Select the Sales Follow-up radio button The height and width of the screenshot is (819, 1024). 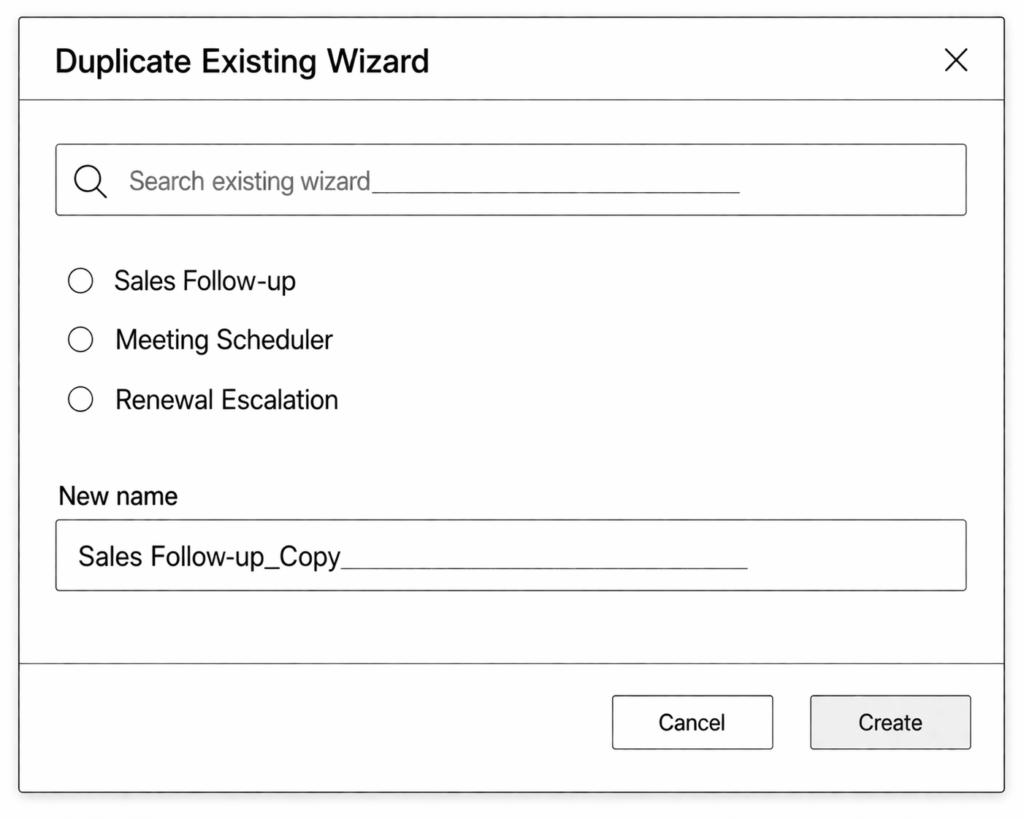80,281
